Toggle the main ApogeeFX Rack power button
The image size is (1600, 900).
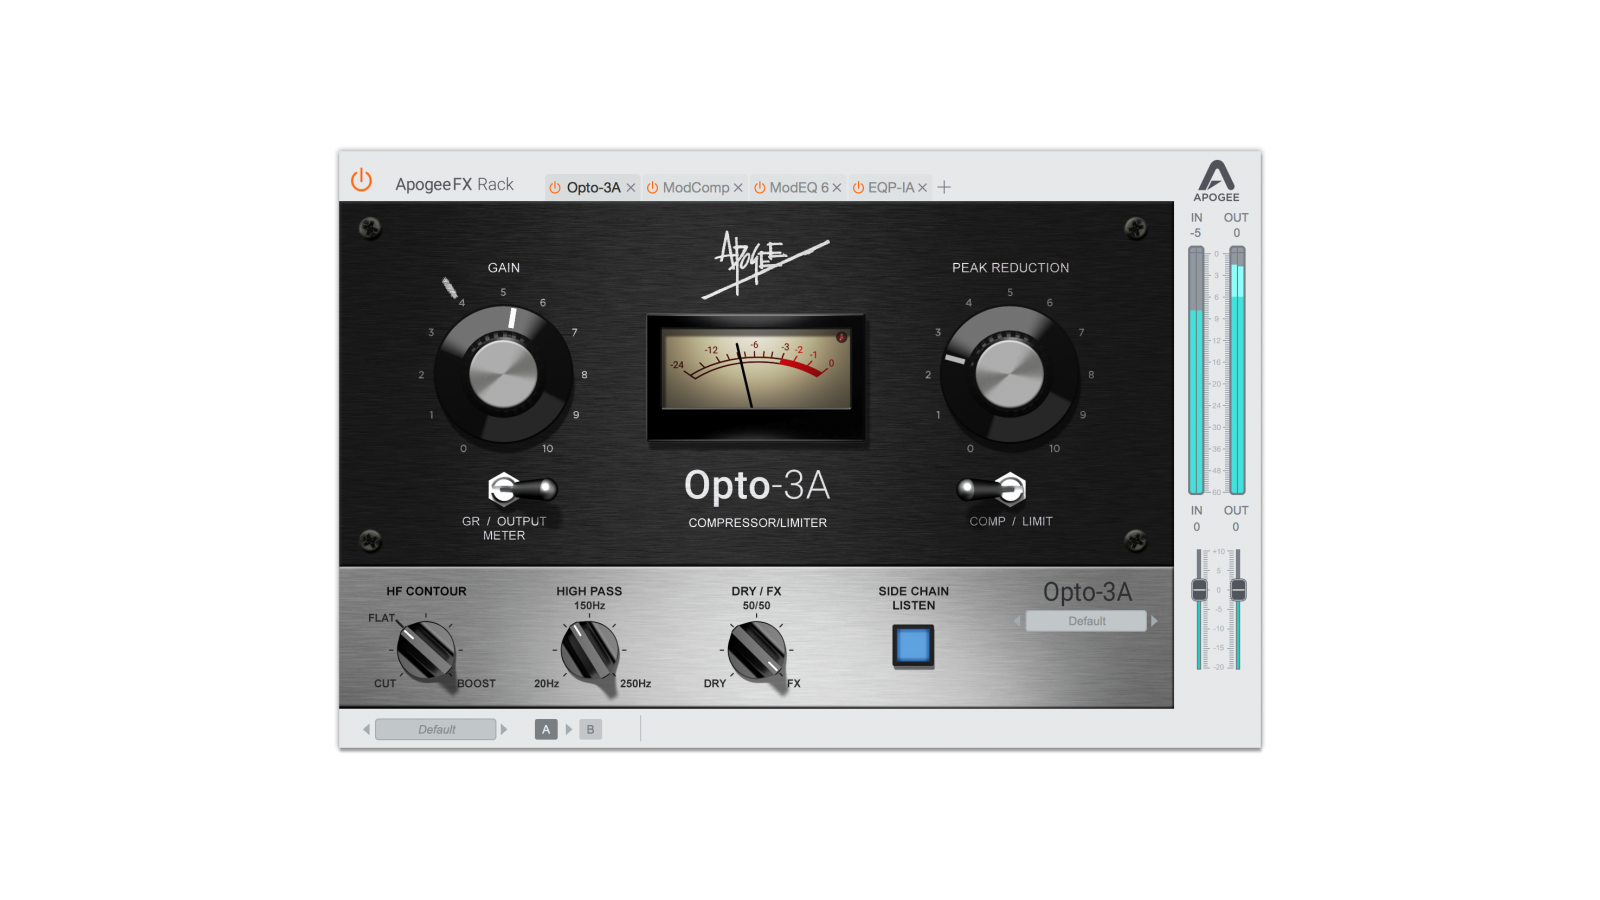[x=361, y=180]
